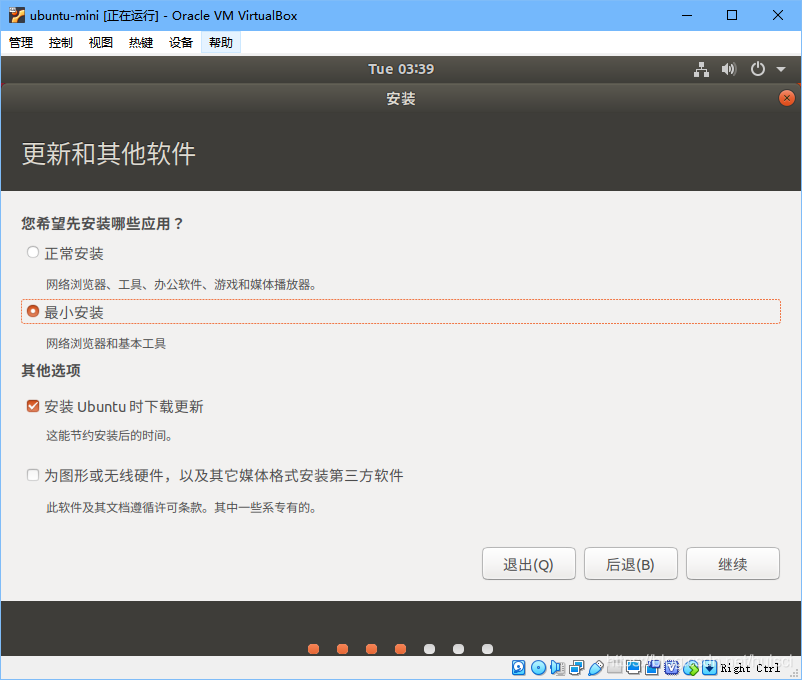This screenshot has height=680, width=802.
Task: Click the network adapters status icon
Action: (x=576, y=667)
